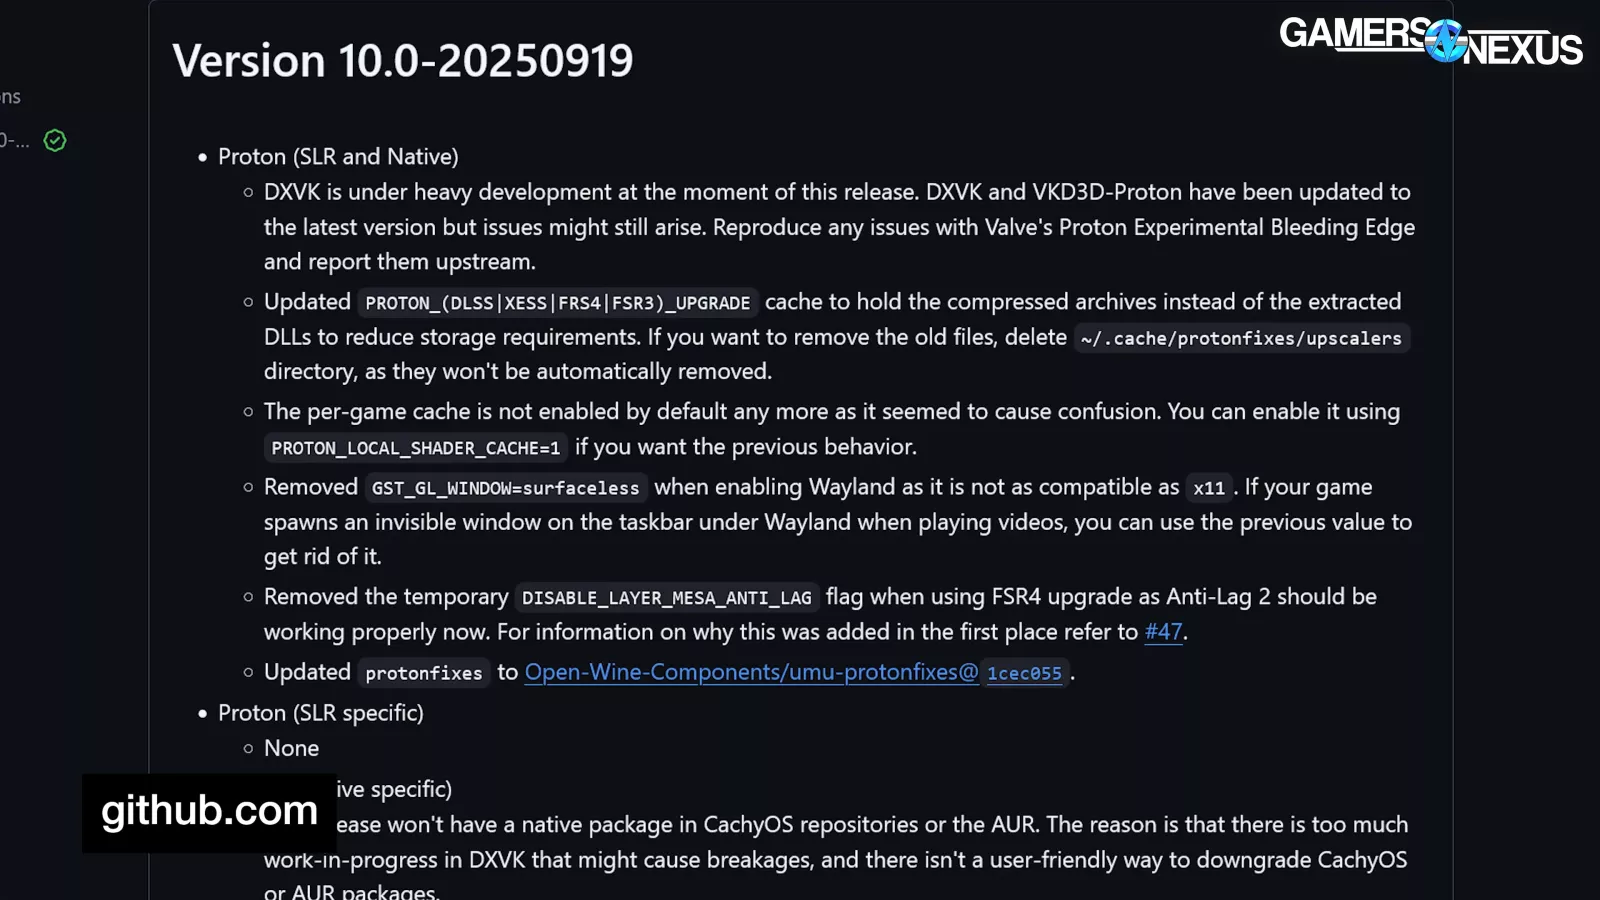Click the Gamers Nexus globe logo icon
Viewport: 1600px width, 900px height.
[x=1445, y=42]
